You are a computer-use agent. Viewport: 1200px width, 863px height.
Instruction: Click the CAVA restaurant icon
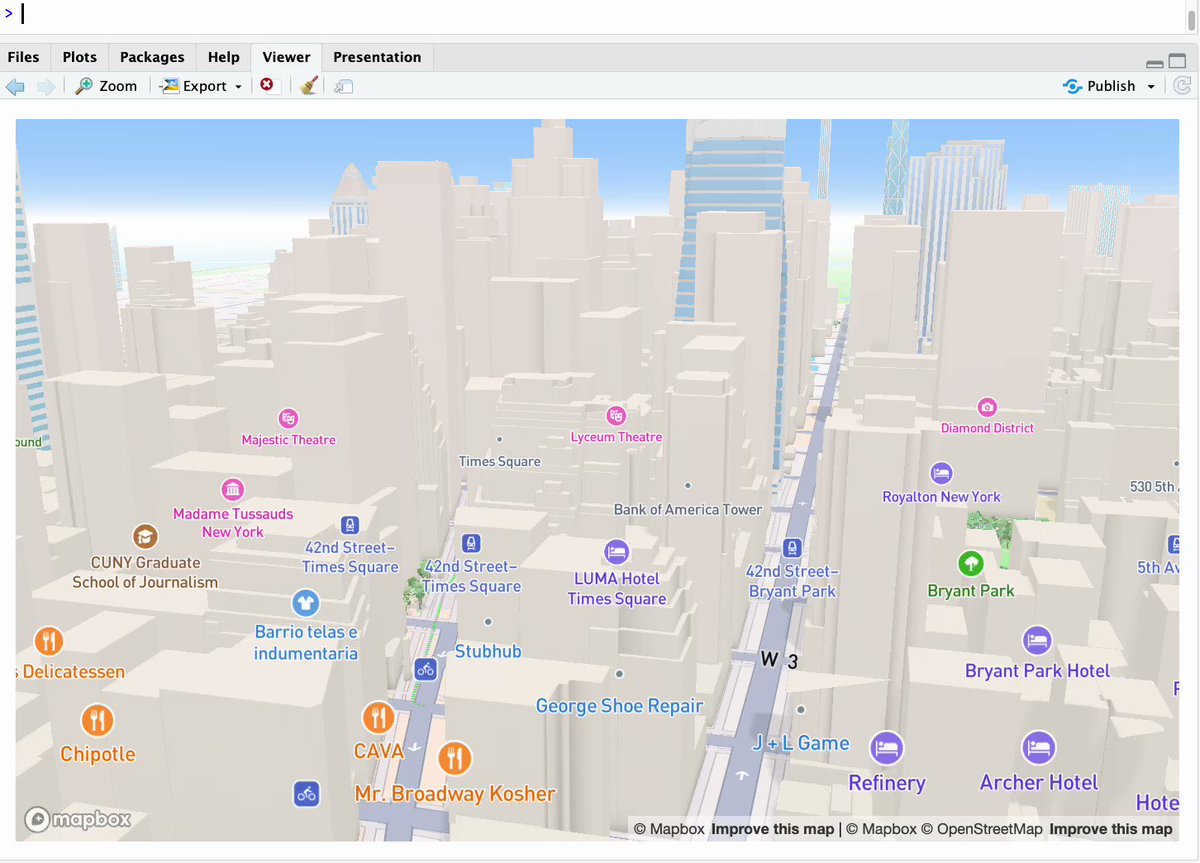coord(378,717)
